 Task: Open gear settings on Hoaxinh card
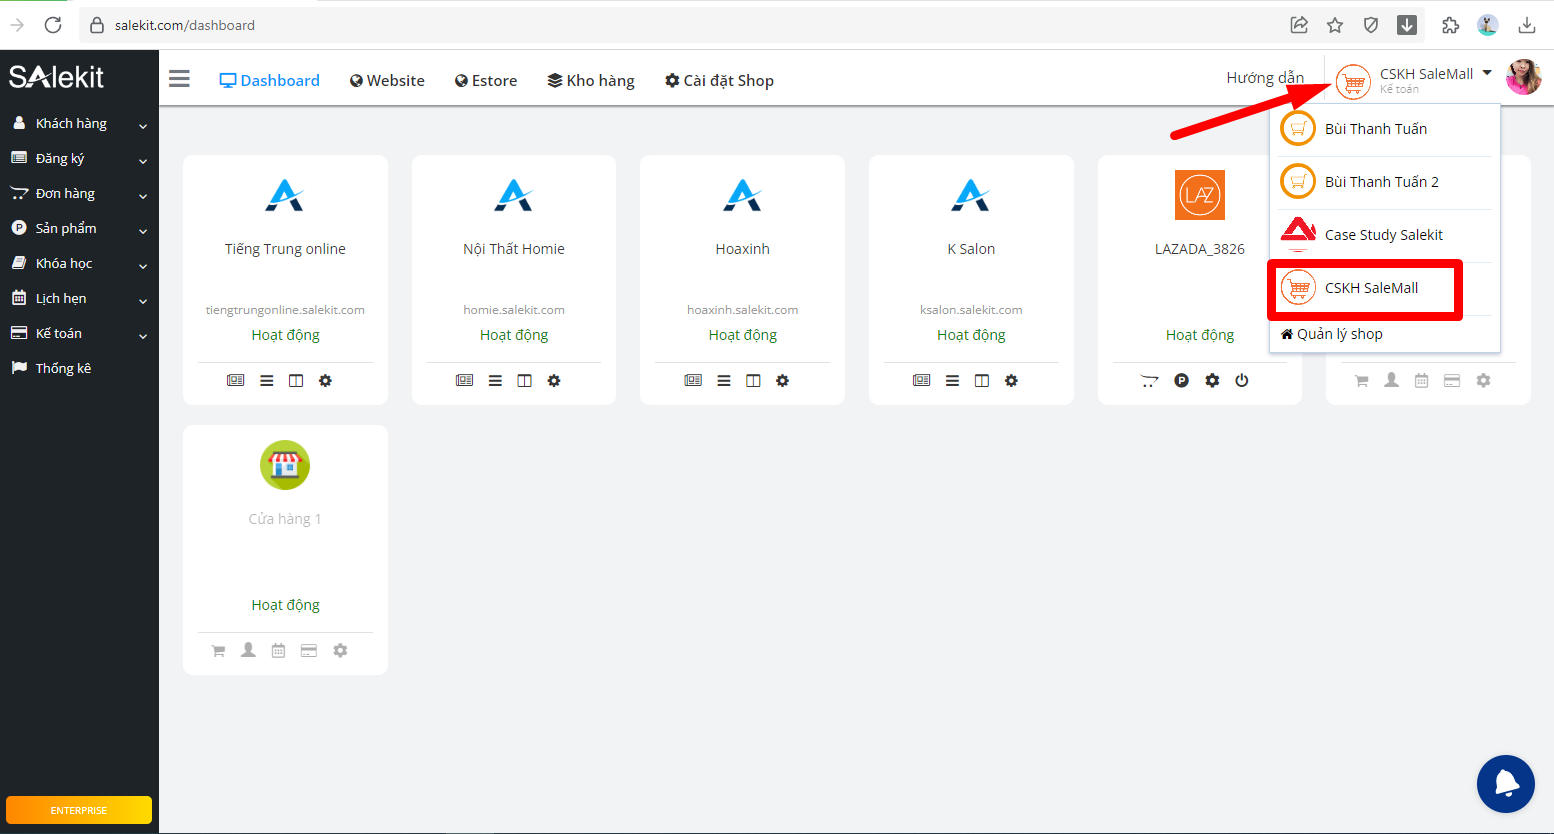(x=782, y=380)
